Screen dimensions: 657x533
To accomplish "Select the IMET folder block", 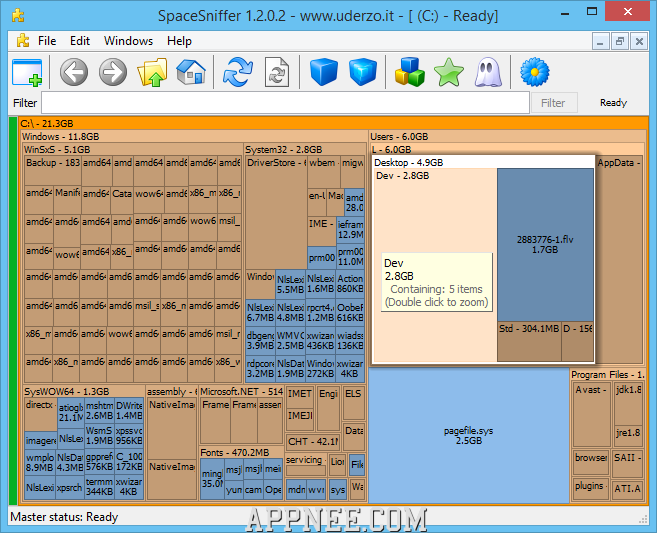I will (x=300, y=398).
